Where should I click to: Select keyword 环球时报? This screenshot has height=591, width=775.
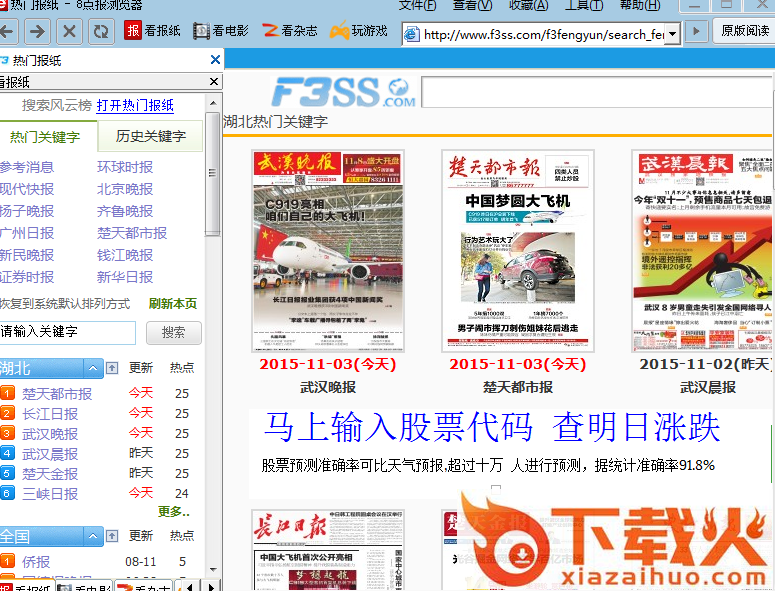coord(125,167)
